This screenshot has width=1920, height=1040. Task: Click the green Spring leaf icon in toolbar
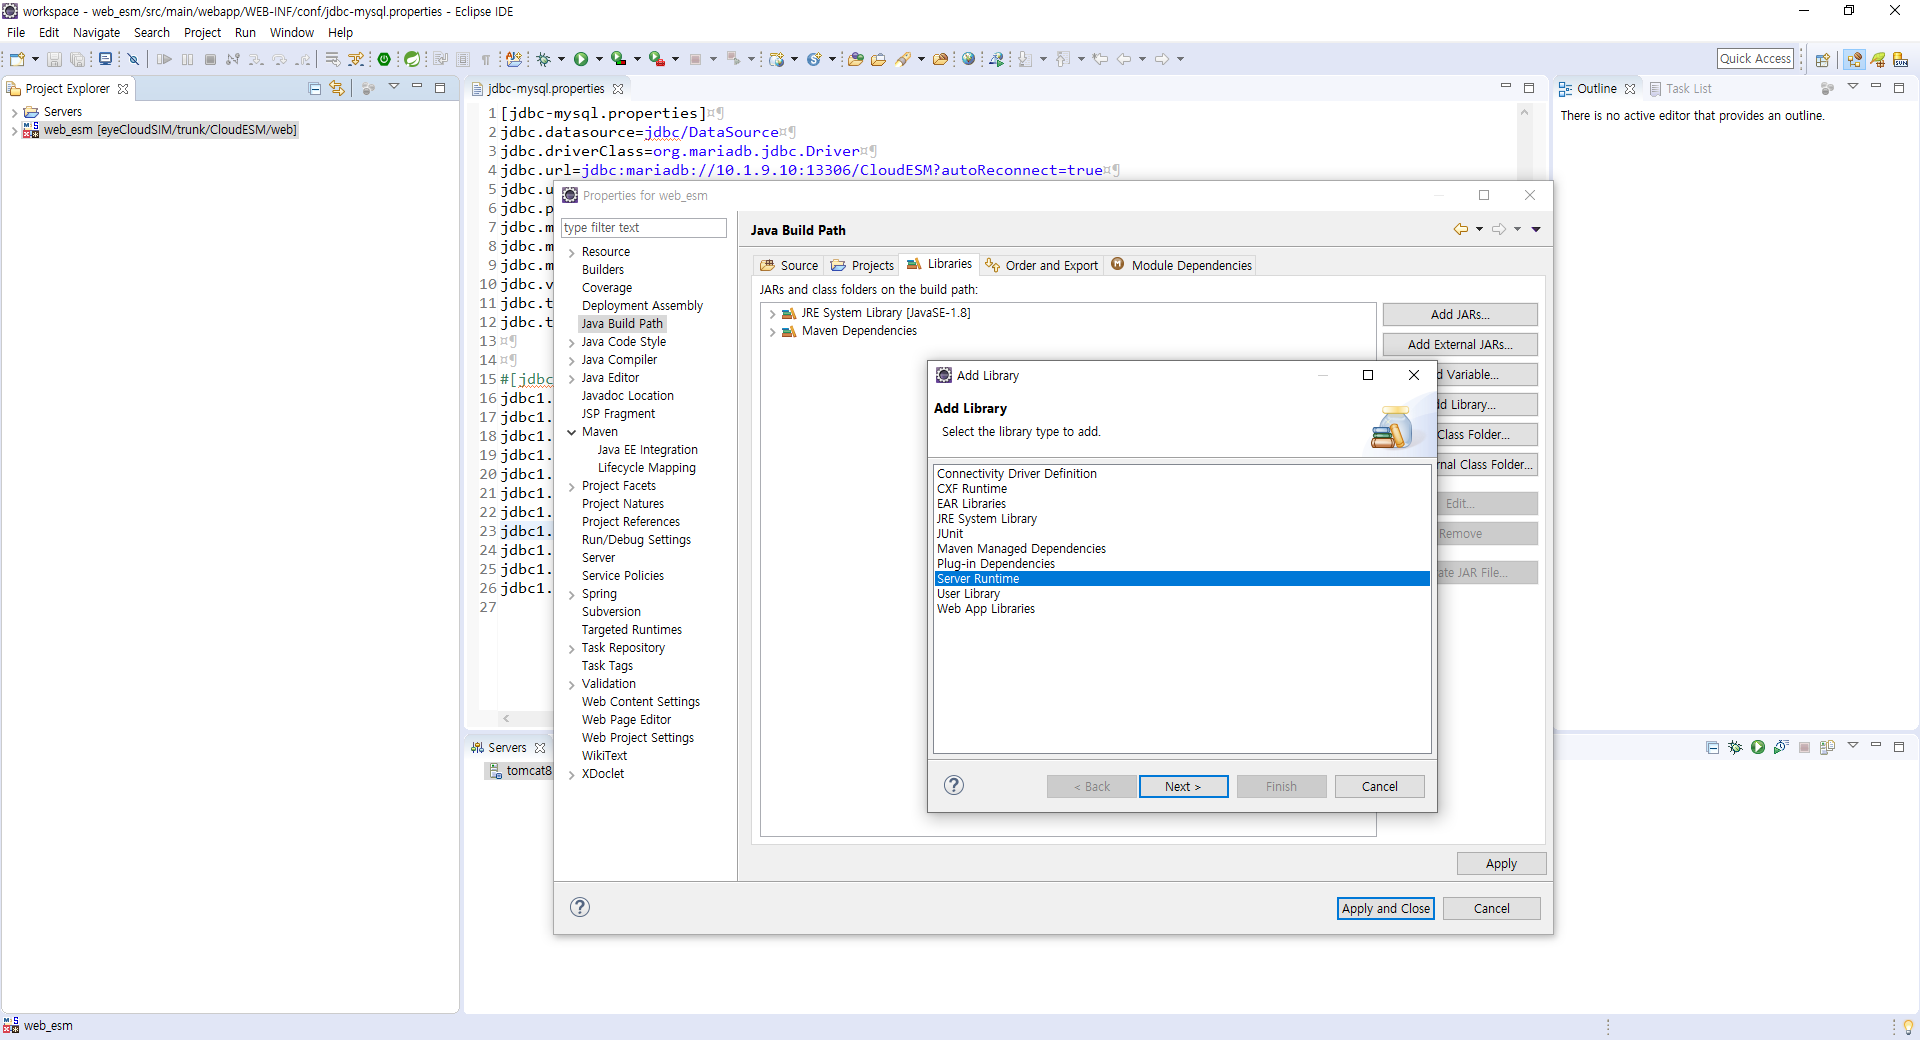(x=412, y=59)
